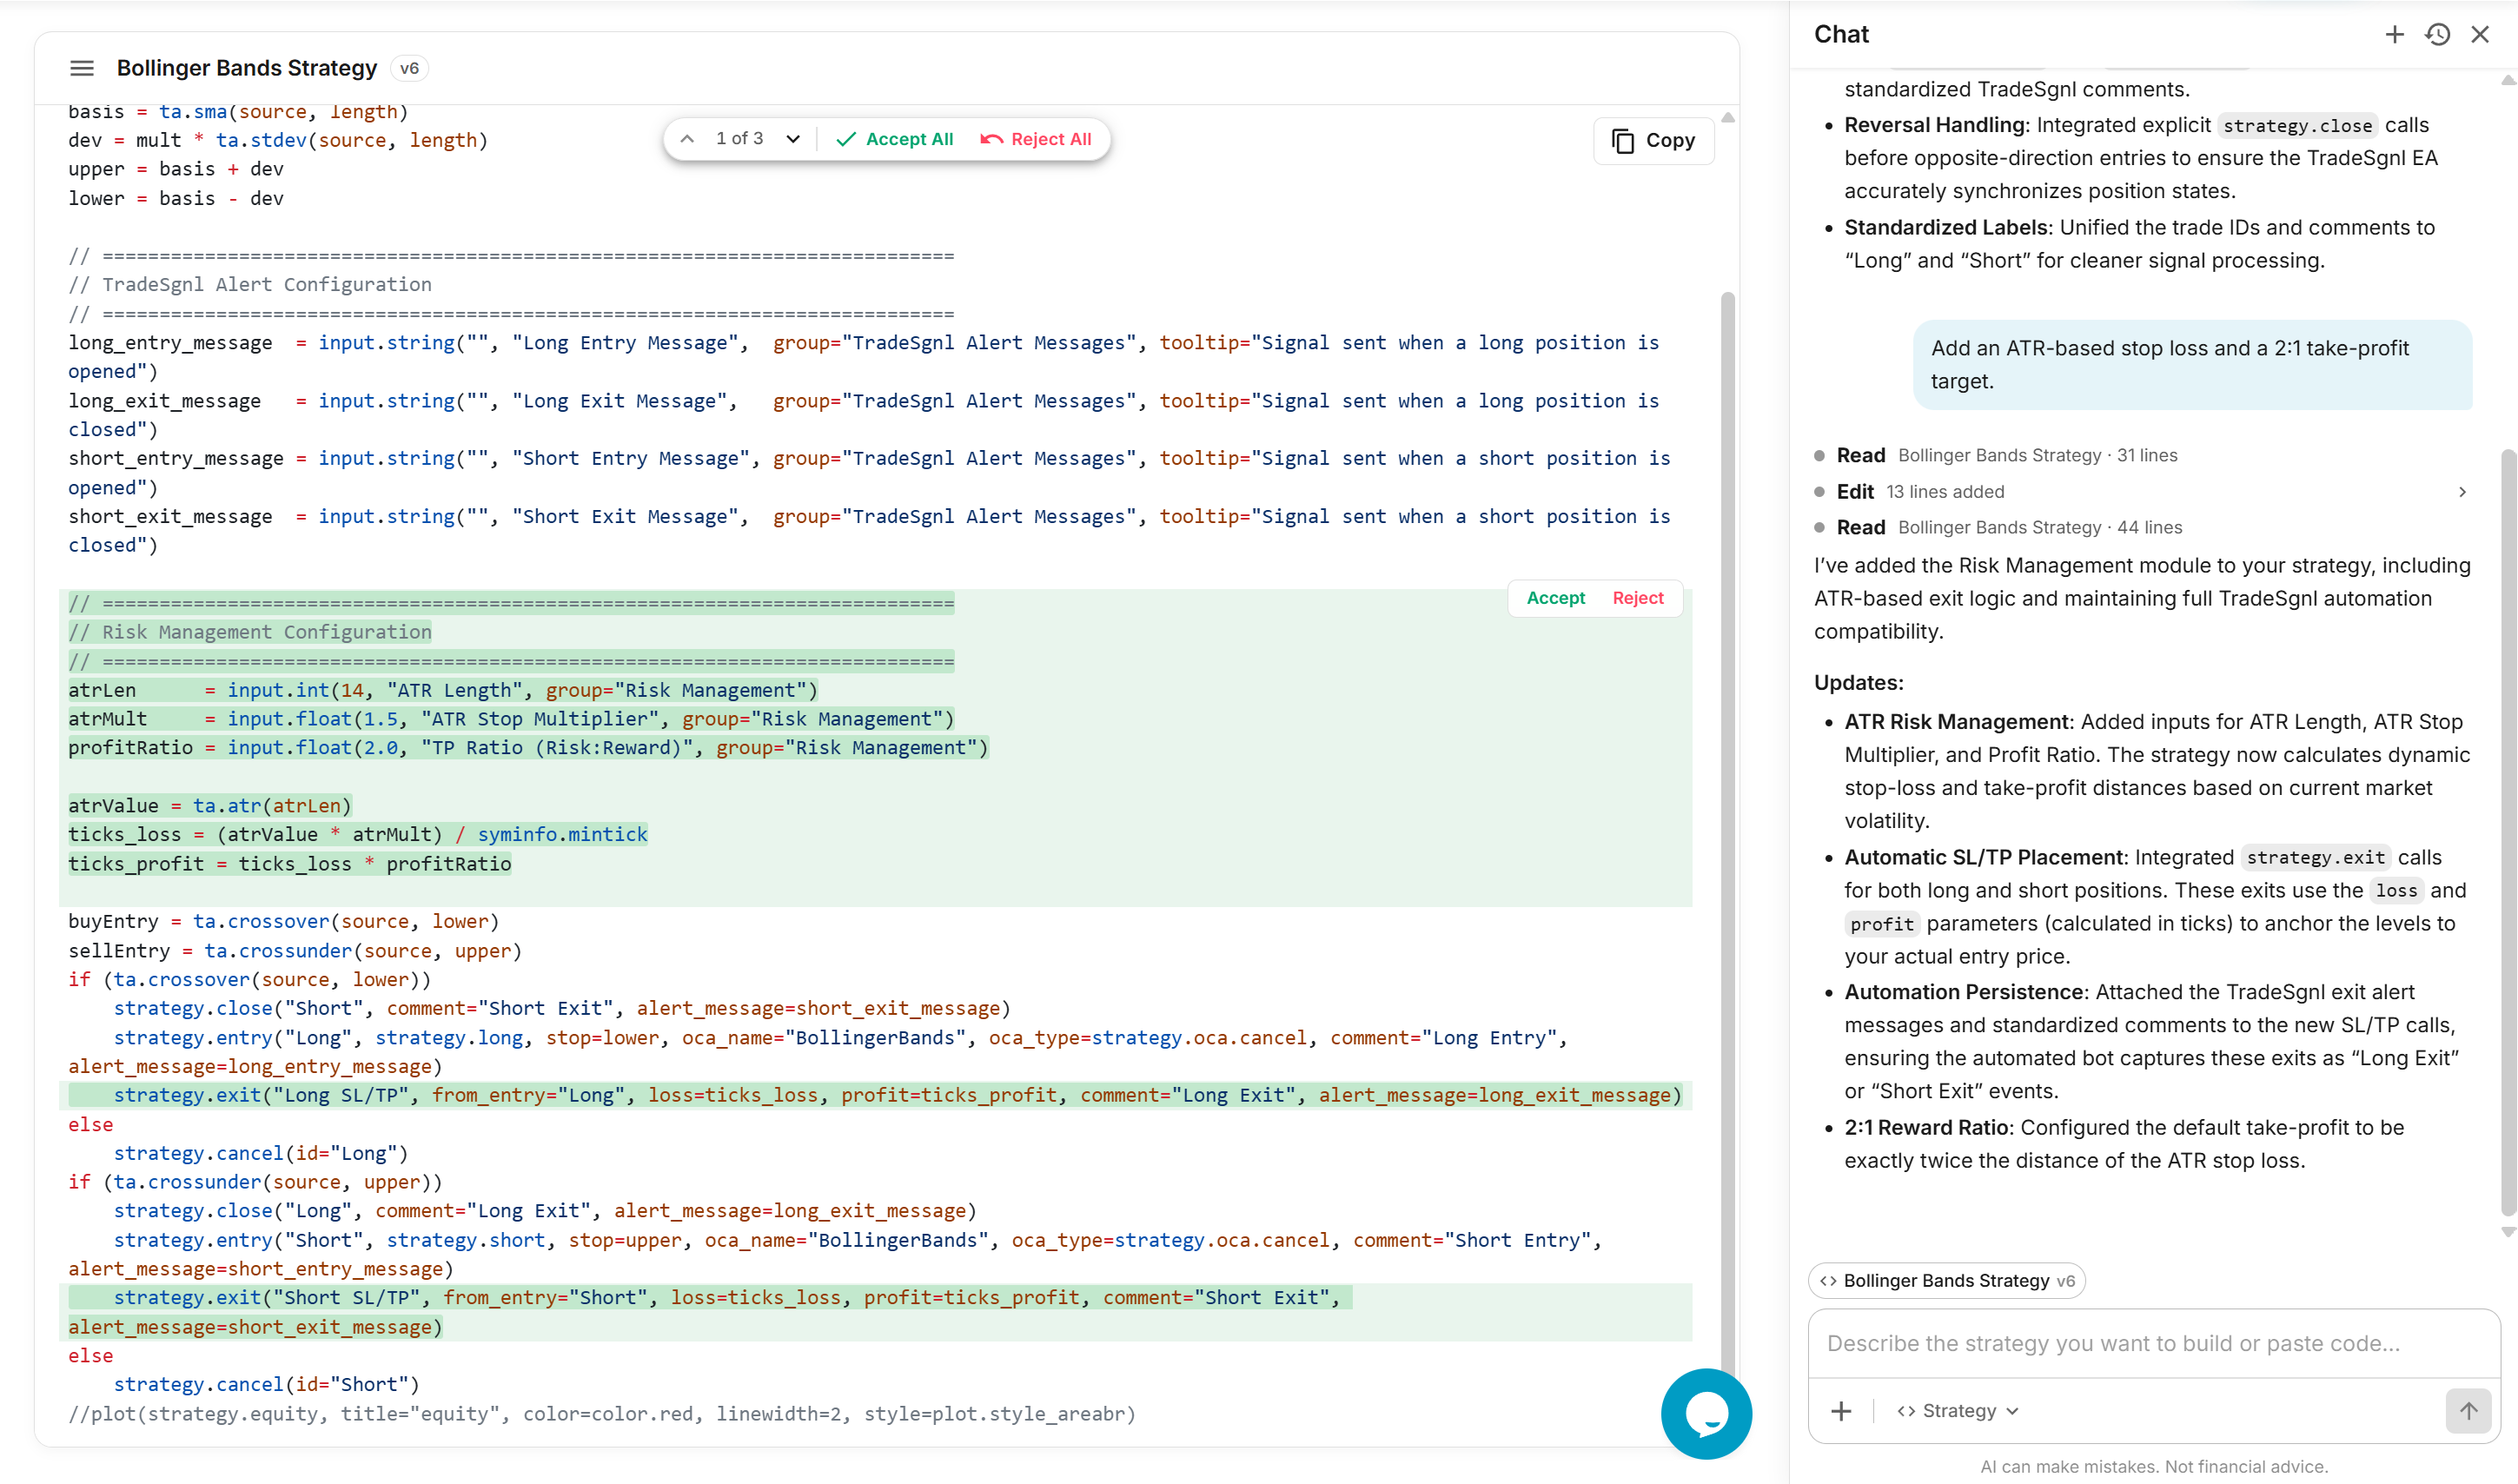The image size is (2518, 1484).
Task: Click the strategy.exit Long SL/TP code line
Action: (x=875, y=1095)
